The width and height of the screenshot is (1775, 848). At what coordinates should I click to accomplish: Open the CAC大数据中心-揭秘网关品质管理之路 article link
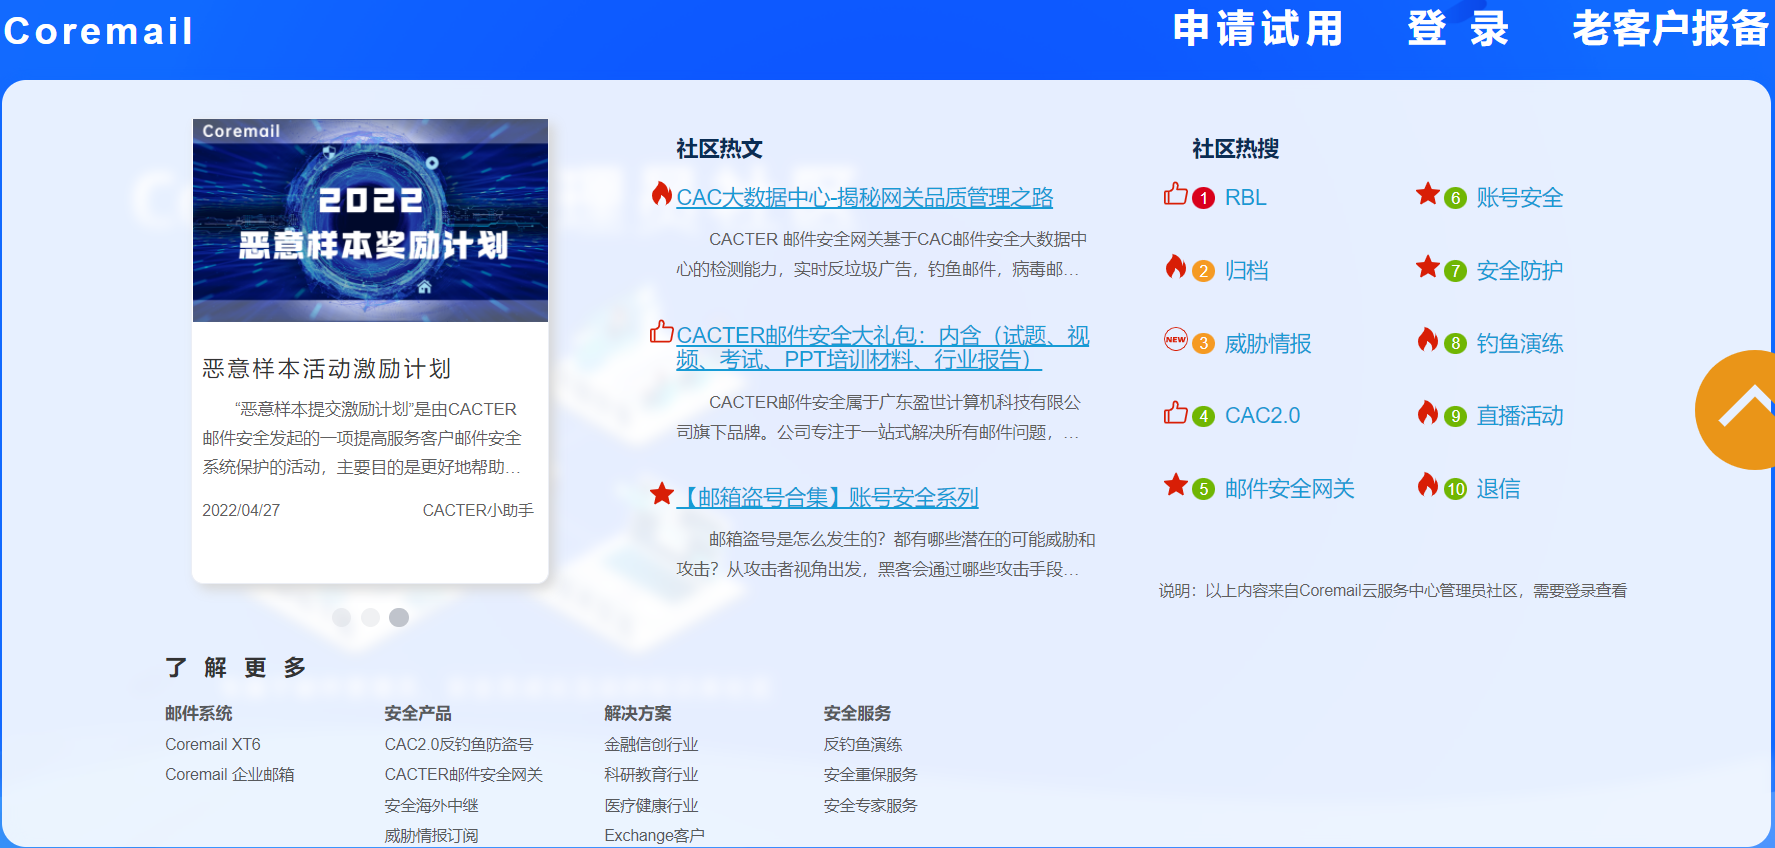[x=864, y=198]
